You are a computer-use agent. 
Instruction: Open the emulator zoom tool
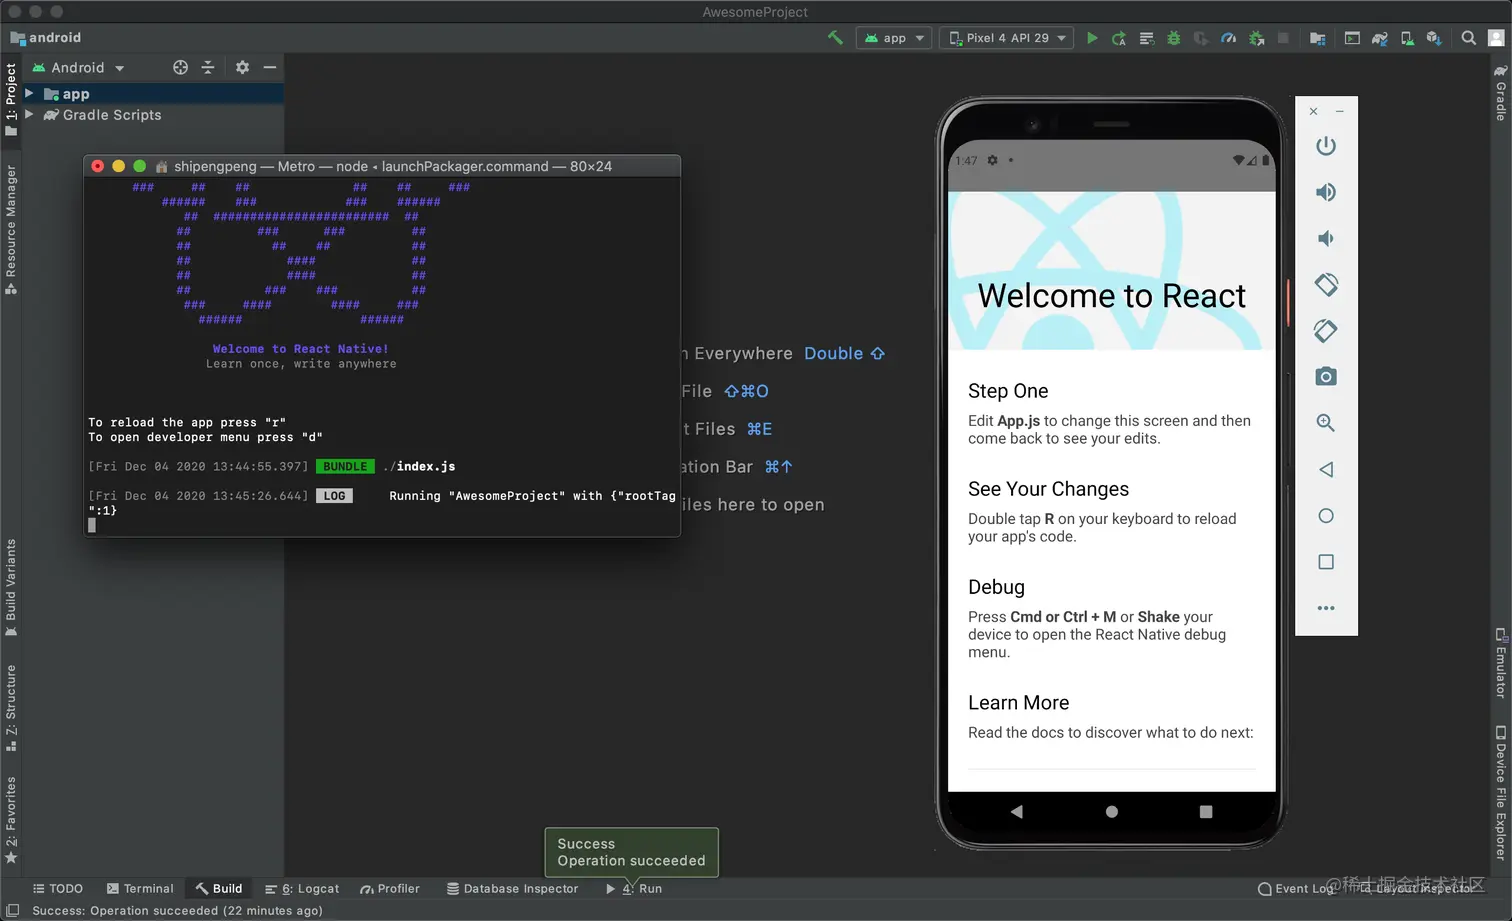click(1326, 423)
